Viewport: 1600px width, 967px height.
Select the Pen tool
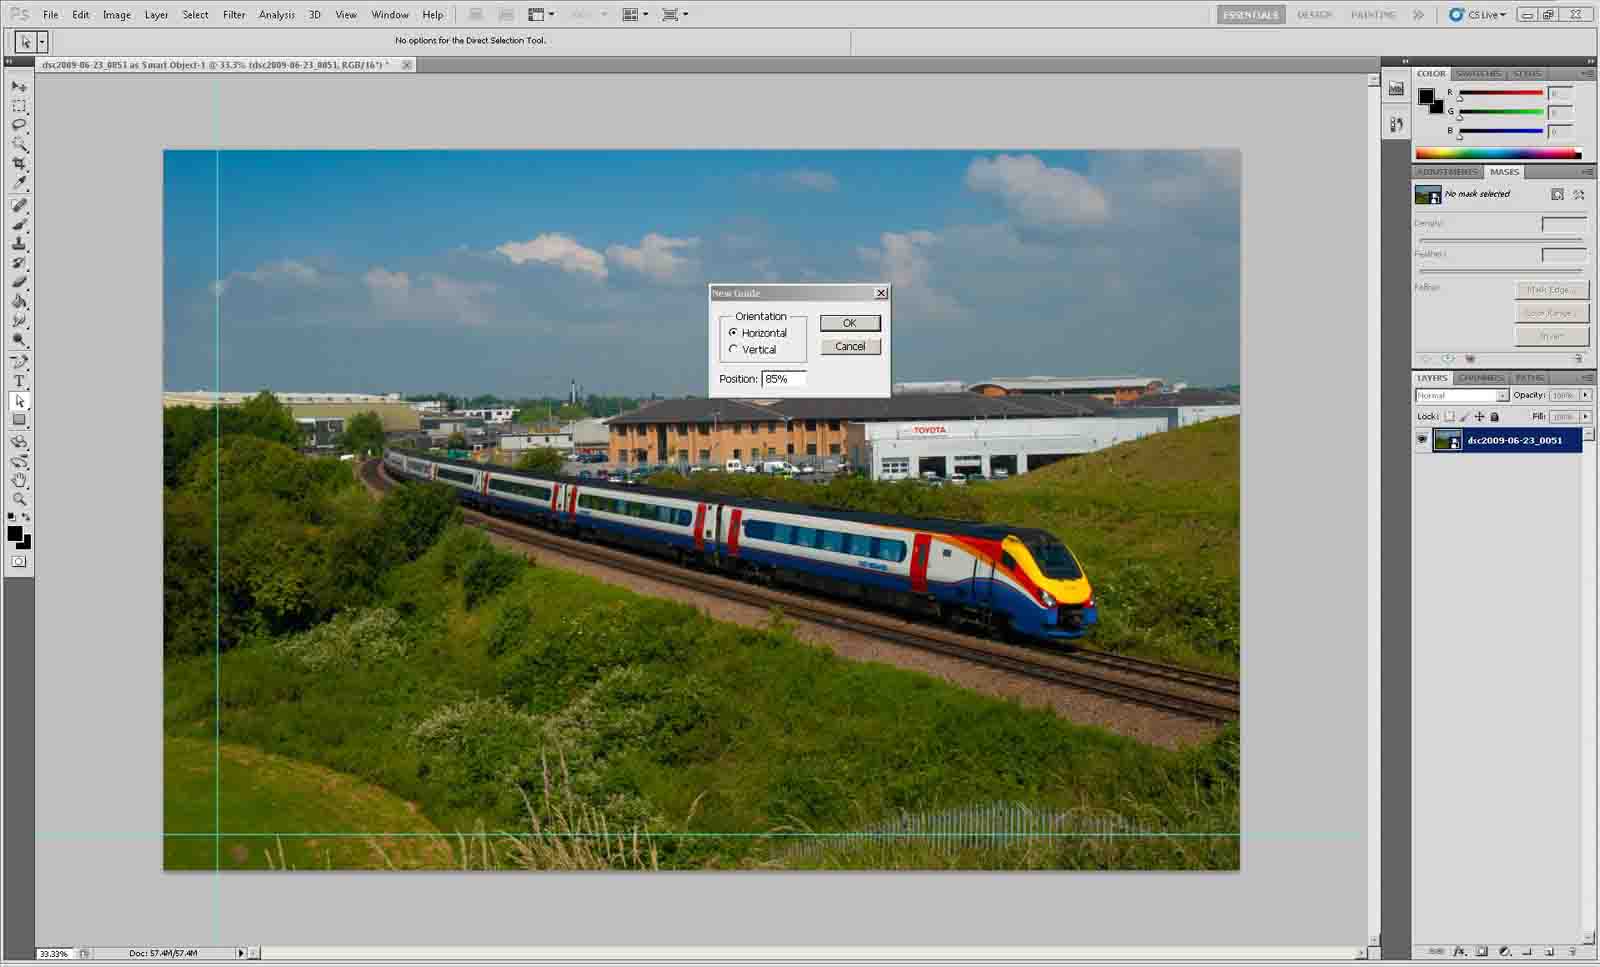[x=19, y=362]
